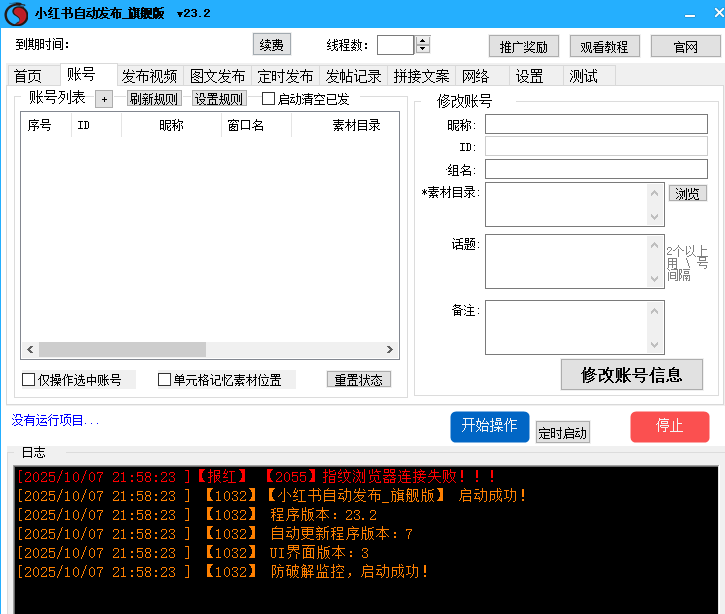Image resolution: width=725 pixels, height=614 pixels.
Task: Toggle the 仅操作选中账号 checkbox
Action: 29,380
